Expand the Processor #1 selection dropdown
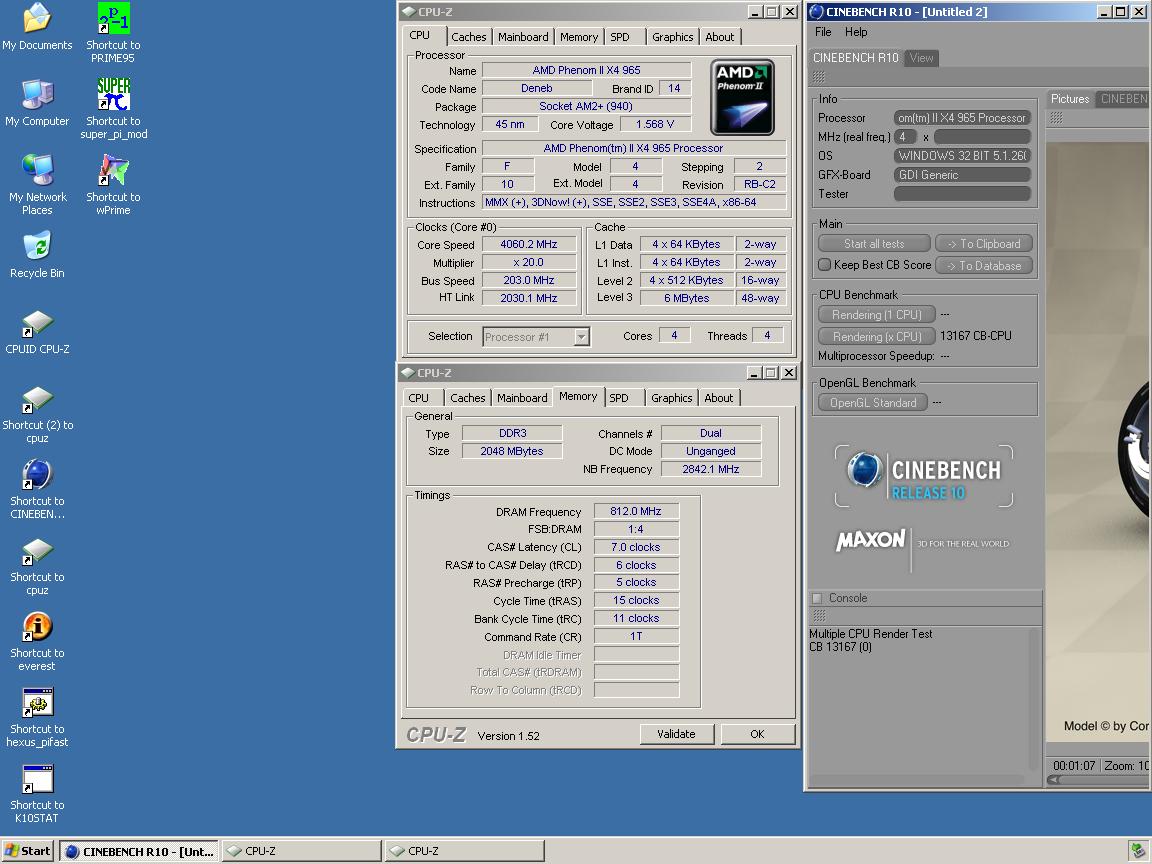This screenshot has width=1152, height=864. click(x=581, y=337)
